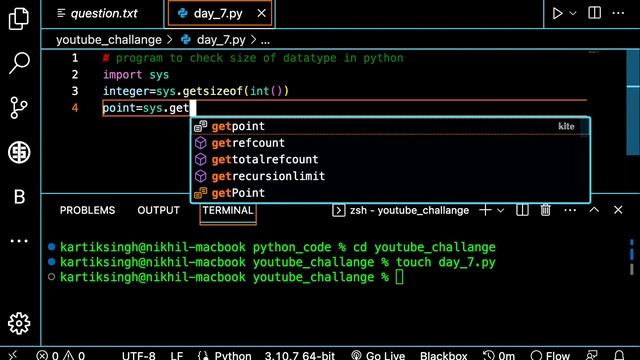Click the terminal prompt cursor line
The height and width of the screenshot is (360, 640).
point(232,277)
